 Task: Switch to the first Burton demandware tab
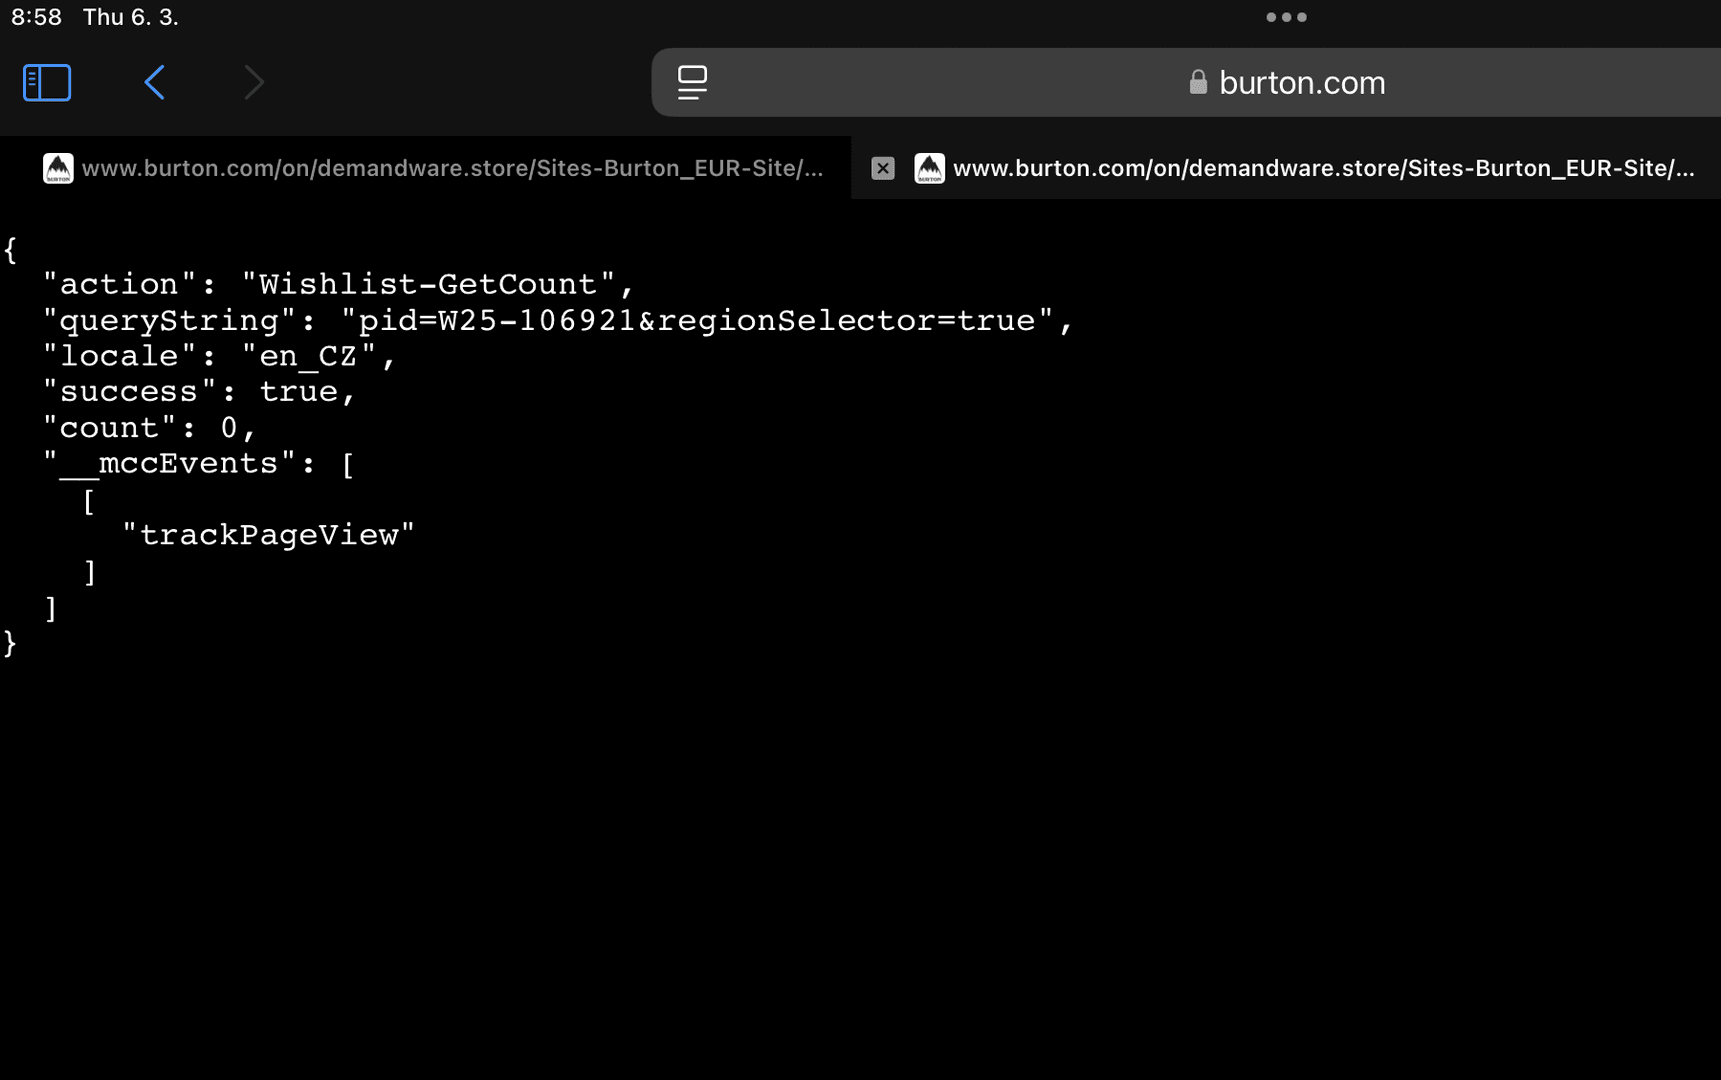[452, 168]
